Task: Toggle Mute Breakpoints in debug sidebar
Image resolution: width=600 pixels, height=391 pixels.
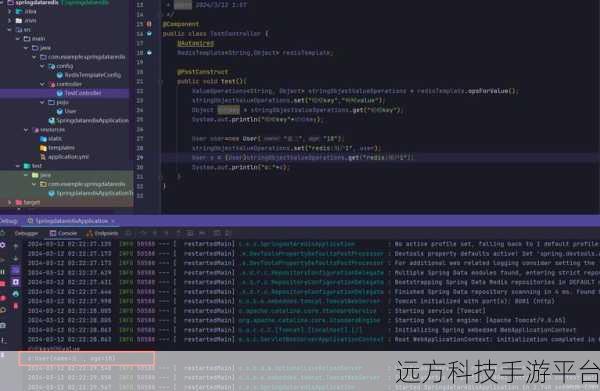Action: click(x=3, y=310)
